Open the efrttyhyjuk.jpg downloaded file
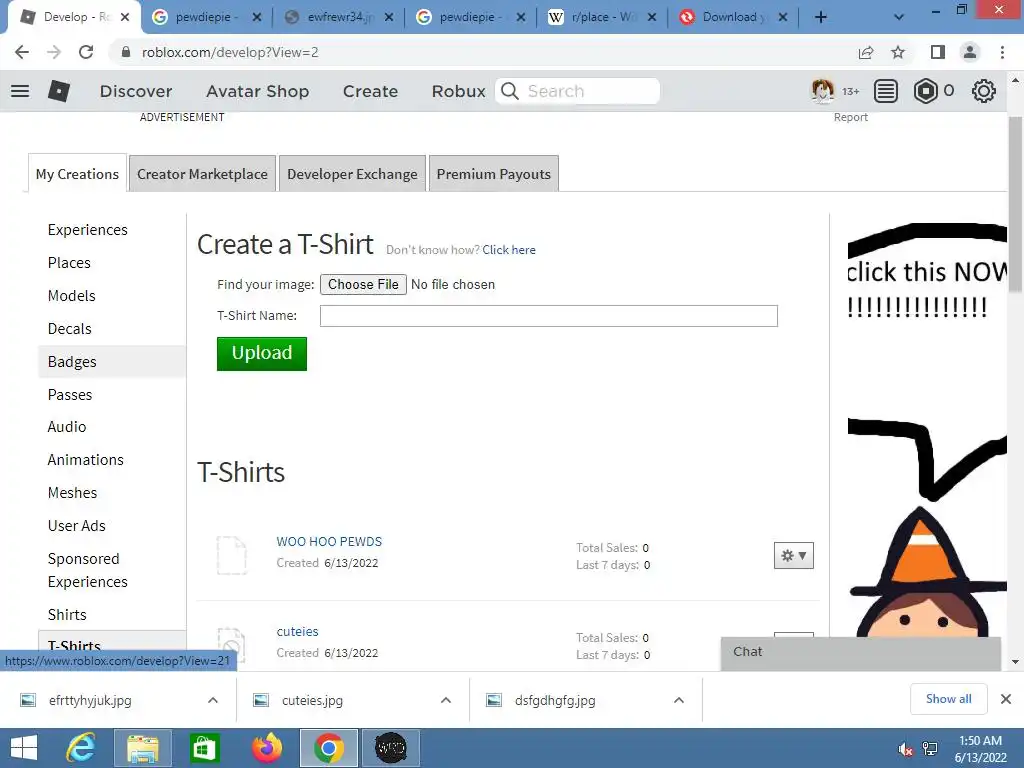The image size is (1024, 768). [90, 700]
